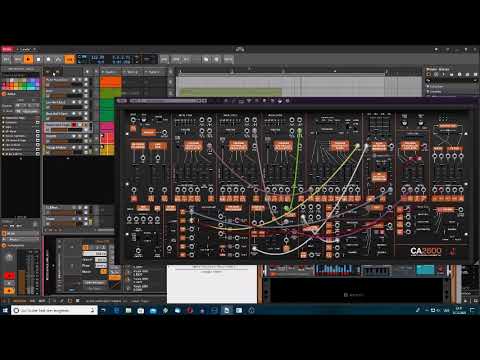Click the taskbar clock and date
The image size is (480, 360).
pyautogui.click(x=459, y=310)
